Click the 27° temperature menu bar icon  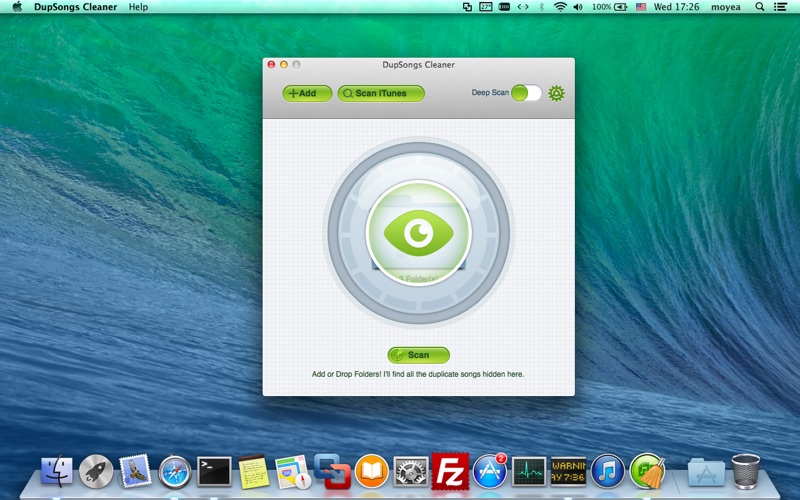[486, 7]
